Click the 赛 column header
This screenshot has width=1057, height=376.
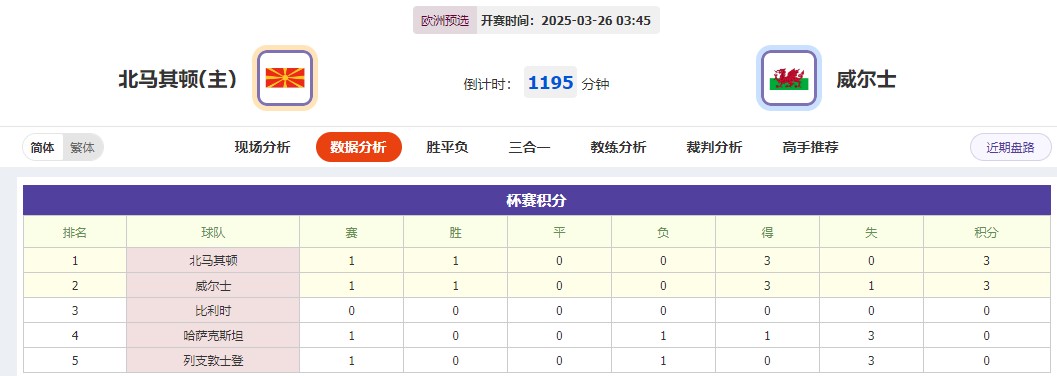tap(351, 232)
